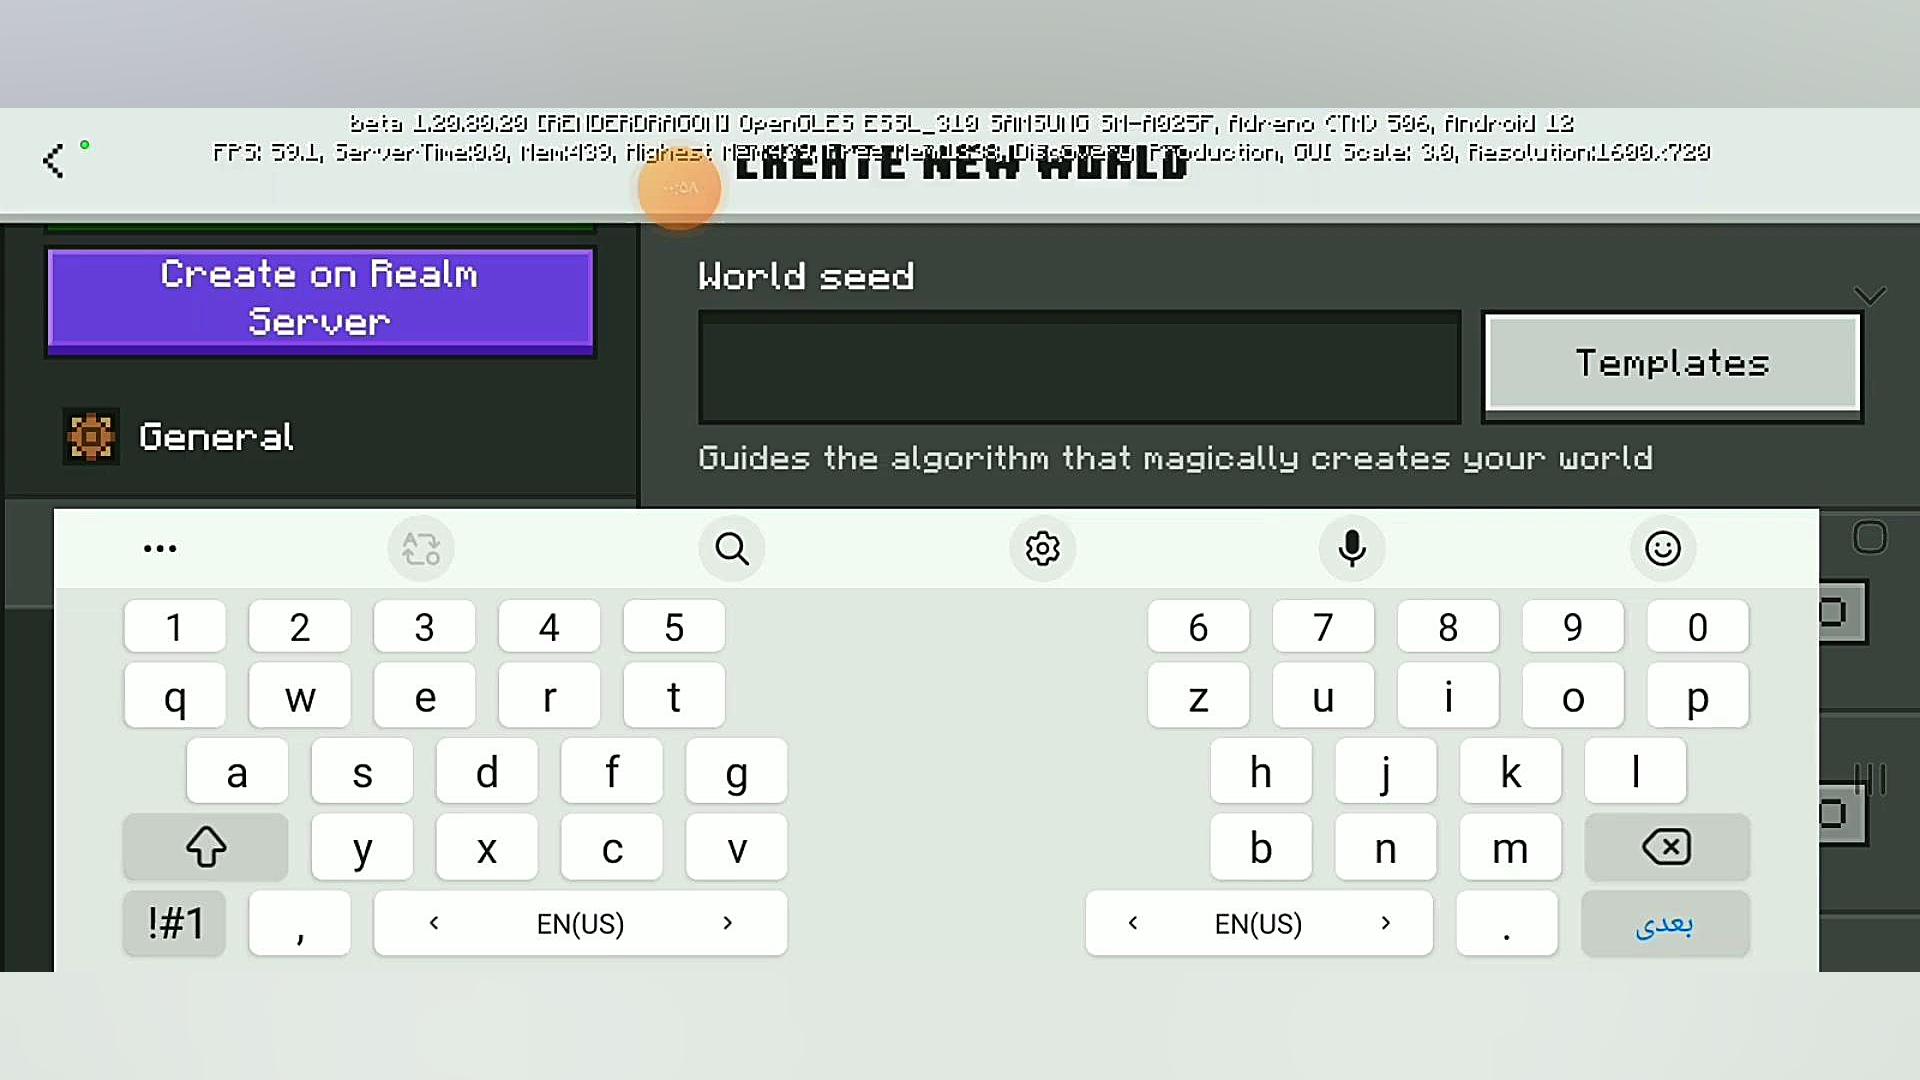Next language arrow on right spacebar
Viewport: 1920px width, 1080px height.
click(x=1385, y=923)
